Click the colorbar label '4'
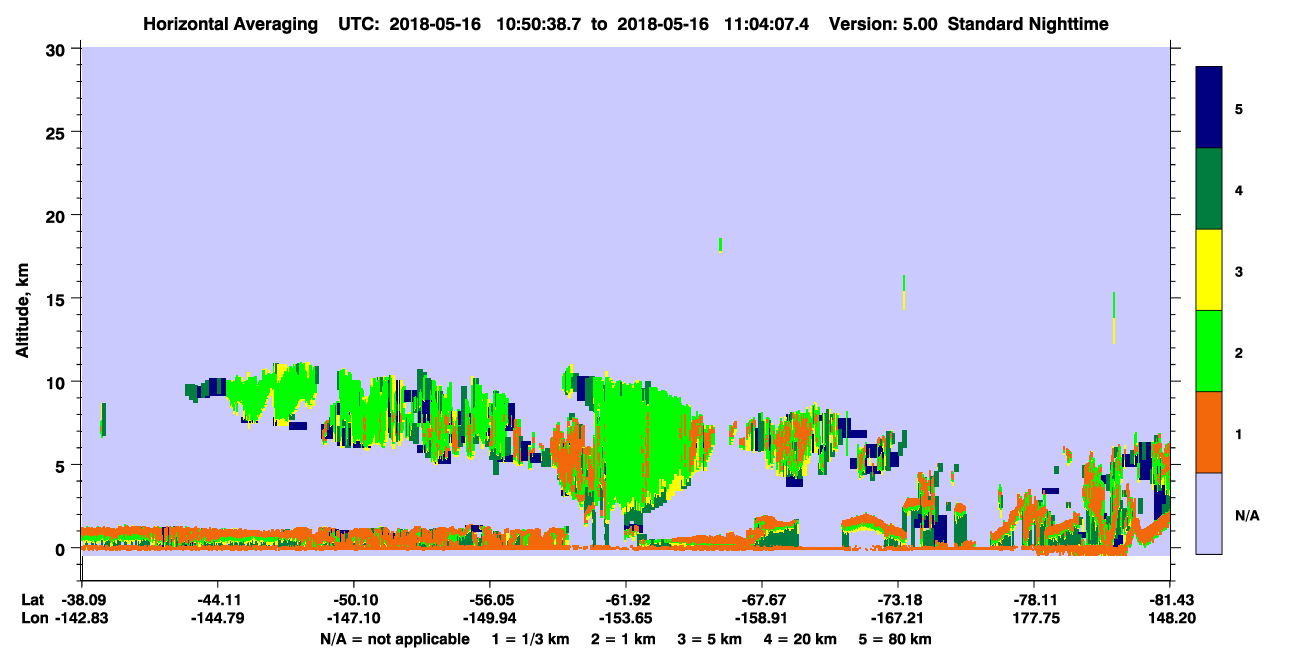The image size is (1300, 667). (x=1238, y=189)
